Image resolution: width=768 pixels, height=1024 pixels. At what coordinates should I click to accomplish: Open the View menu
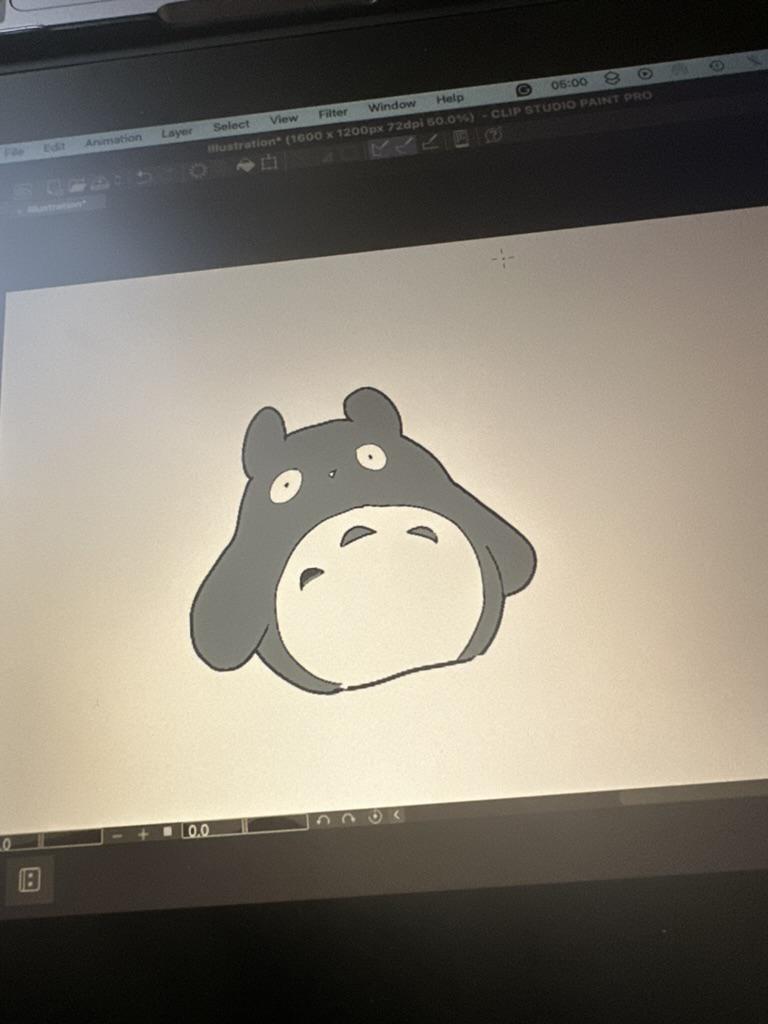pos(283,119)
